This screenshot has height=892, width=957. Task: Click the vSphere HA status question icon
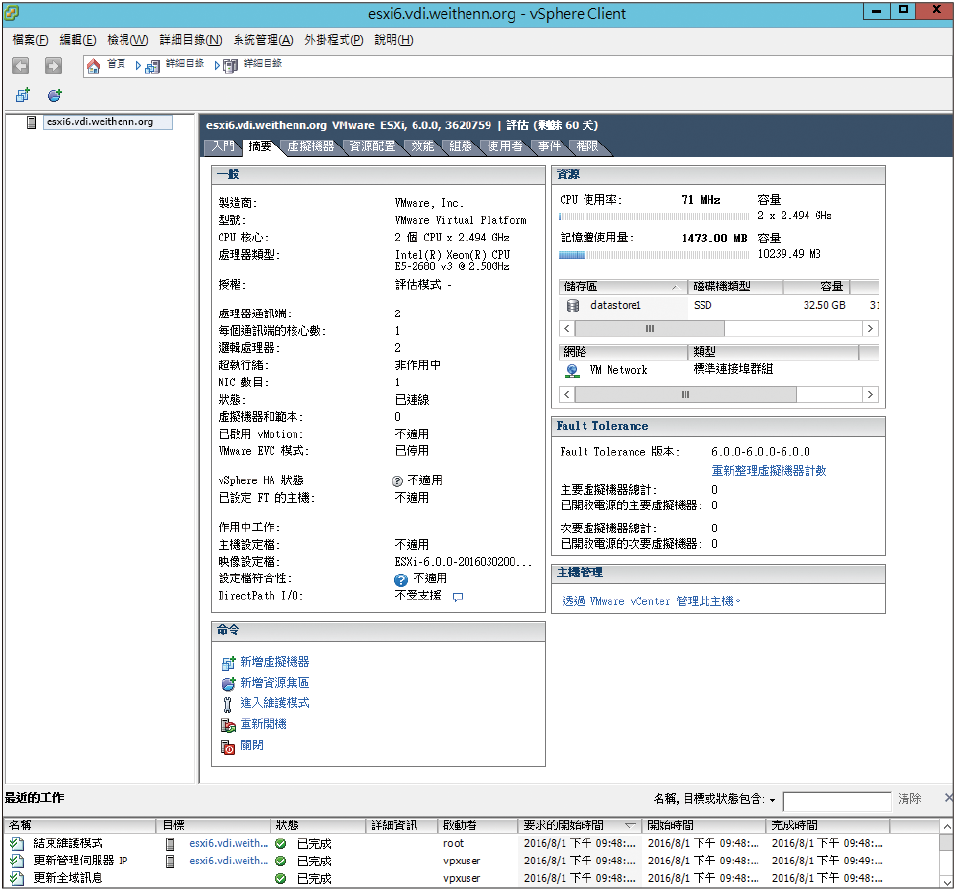(x=397, y=481)
